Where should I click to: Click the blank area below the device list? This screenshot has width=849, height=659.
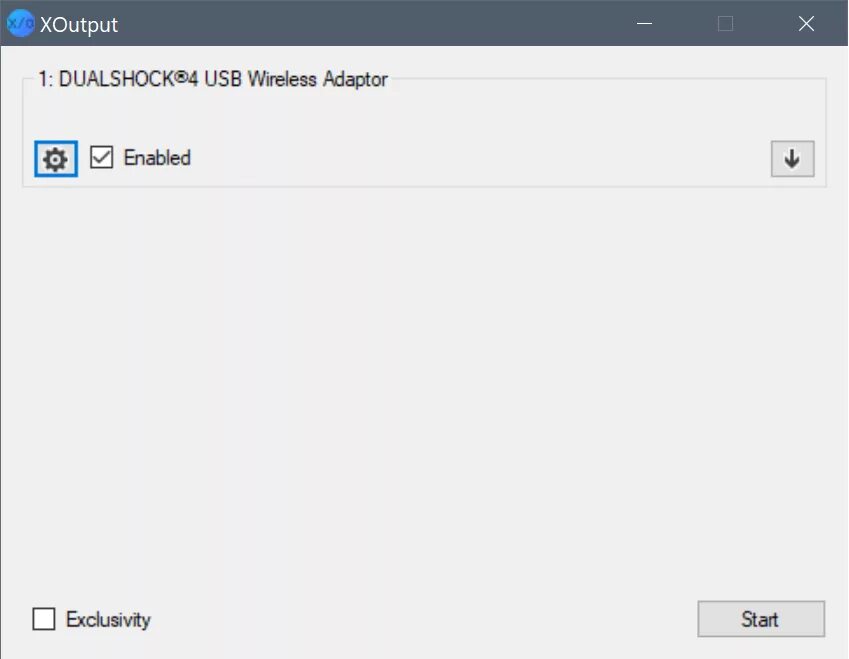coord(424,390)
